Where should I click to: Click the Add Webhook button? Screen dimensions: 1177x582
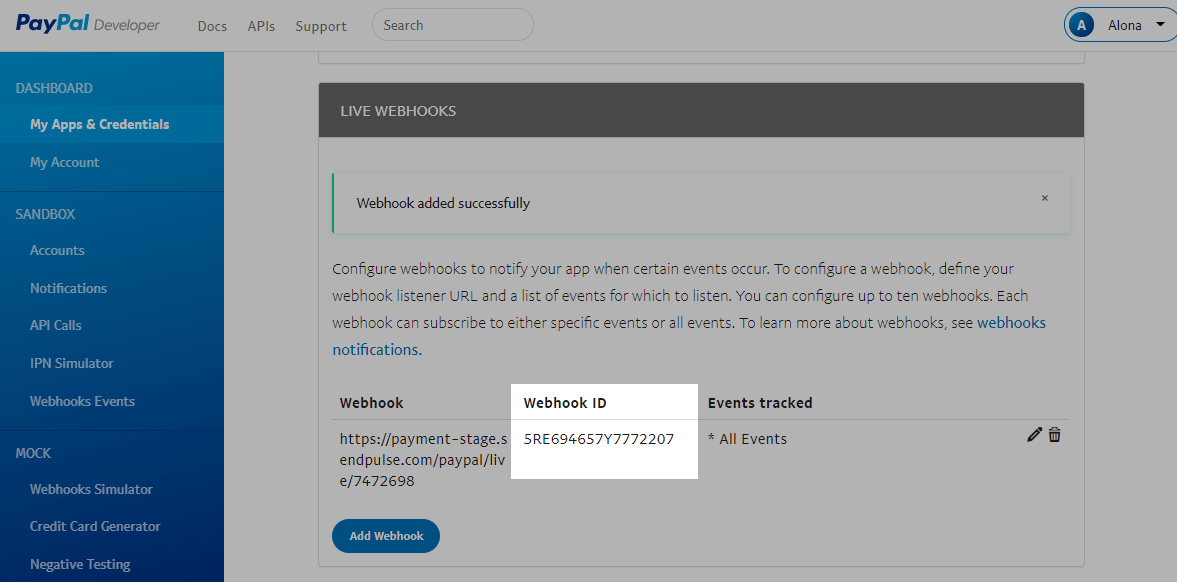[386, 536]
